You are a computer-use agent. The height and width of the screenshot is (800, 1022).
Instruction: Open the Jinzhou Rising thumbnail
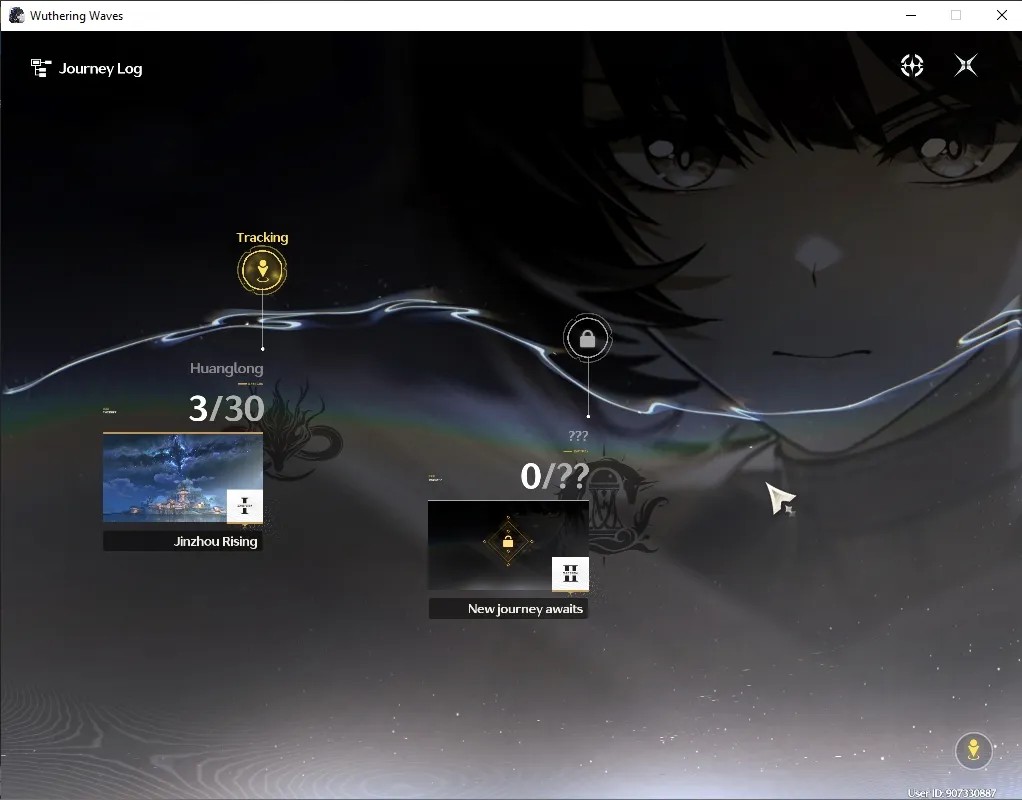coord(182,478)
